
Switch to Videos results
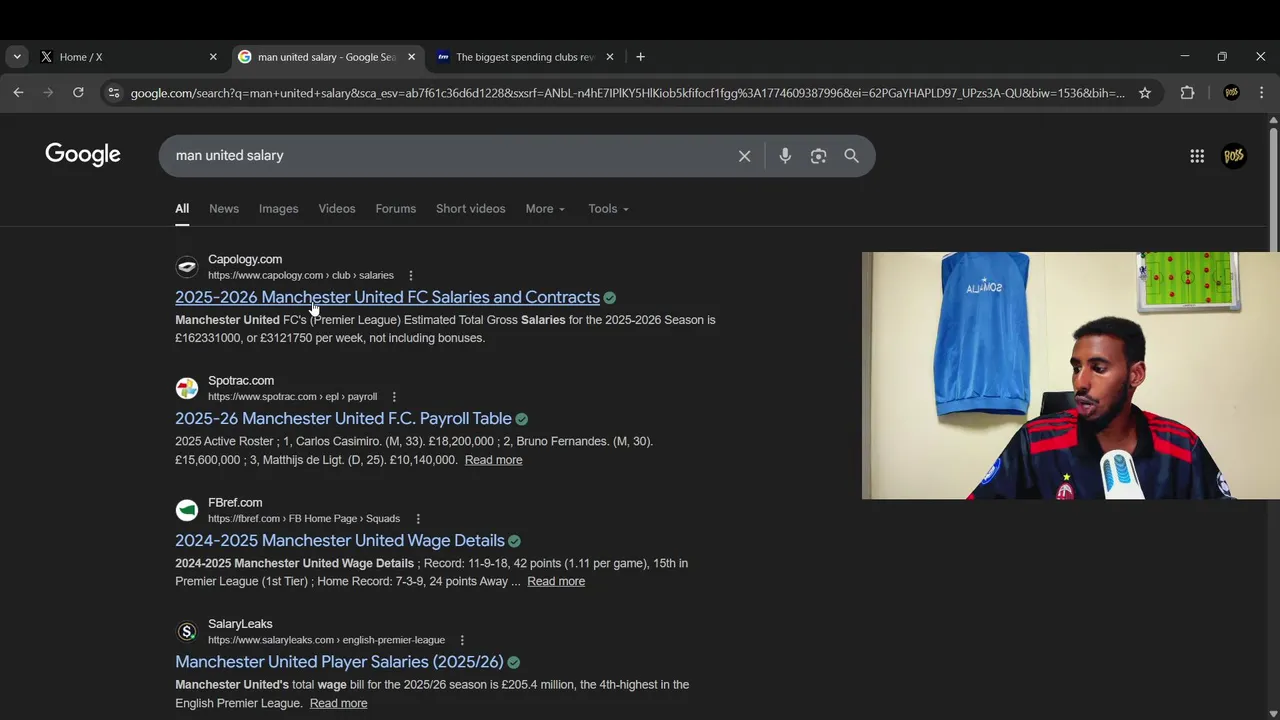click(337, 209)
